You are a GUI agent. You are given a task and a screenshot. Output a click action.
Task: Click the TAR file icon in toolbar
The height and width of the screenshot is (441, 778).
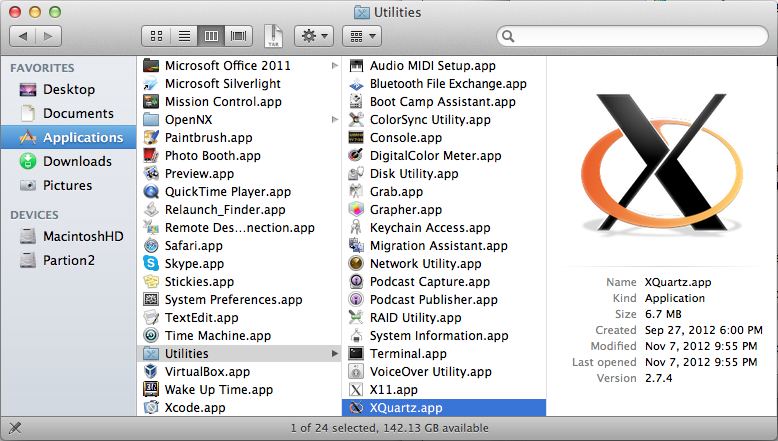273,36
